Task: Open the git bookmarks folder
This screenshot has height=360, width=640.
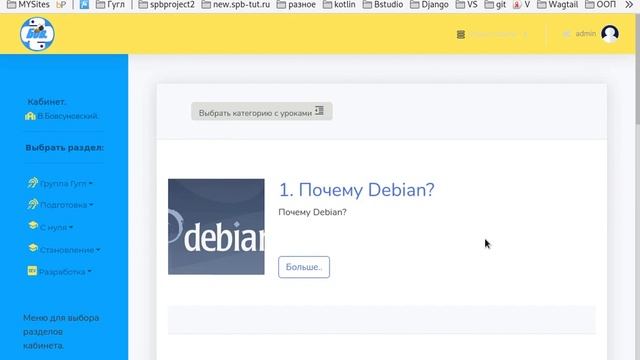Action: pos(495,5)
